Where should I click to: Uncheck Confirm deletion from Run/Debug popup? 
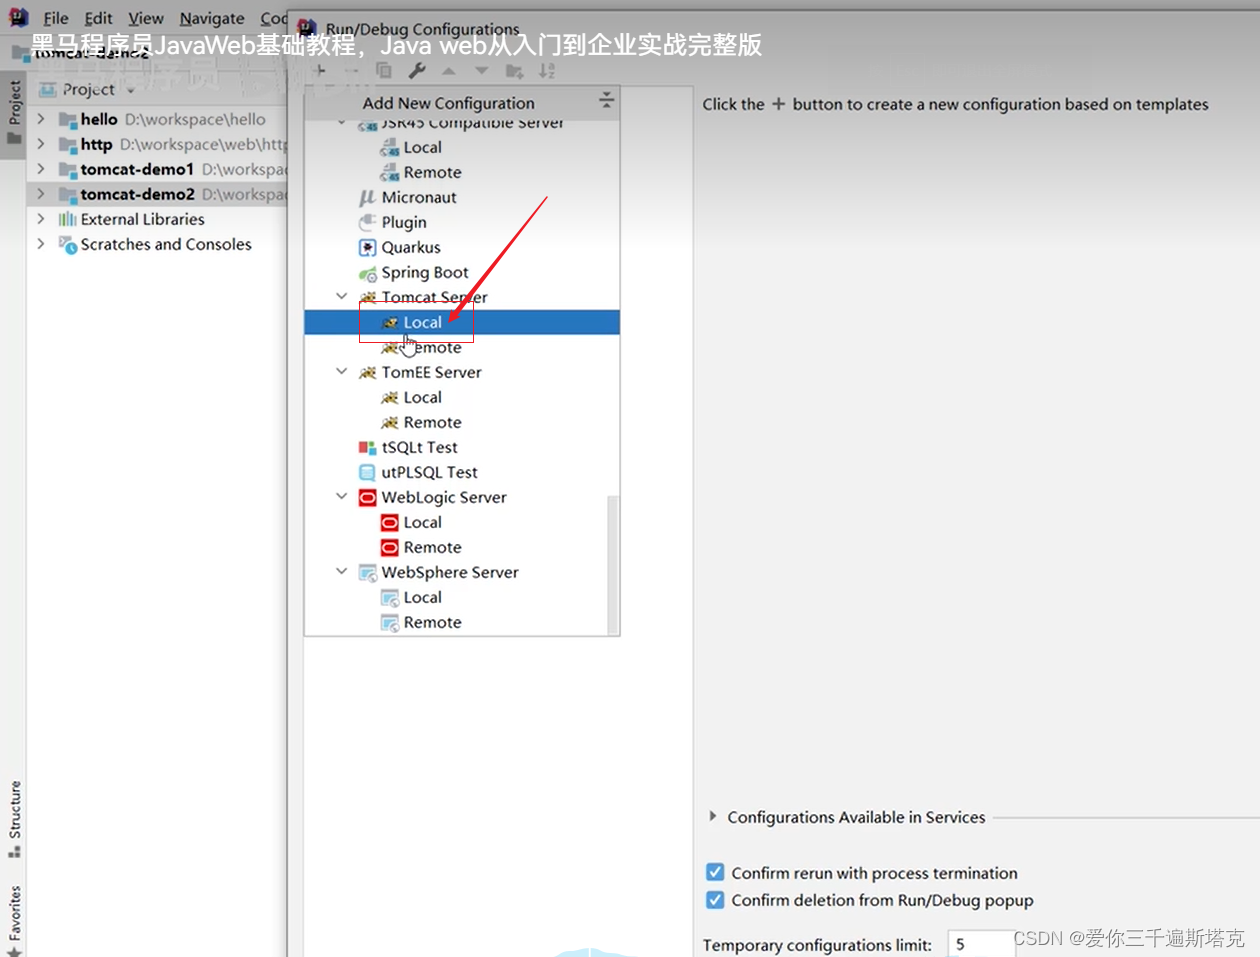pos(714,900)
